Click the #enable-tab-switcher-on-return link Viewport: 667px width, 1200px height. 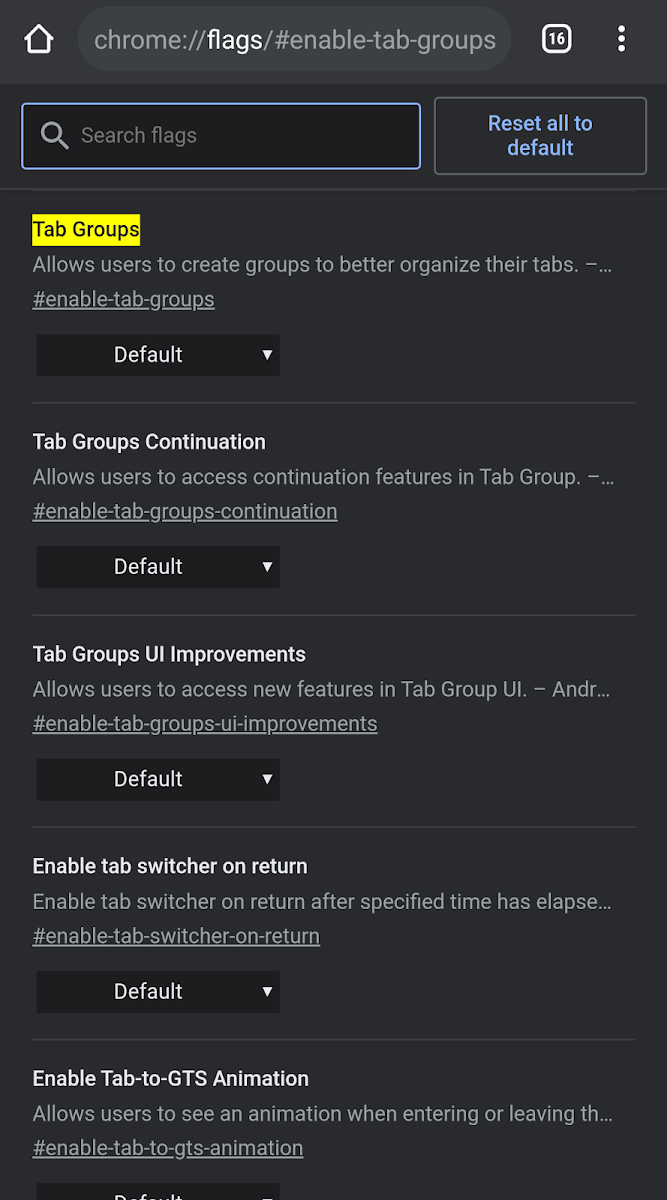pyautogui.click(x=176, y=936)
